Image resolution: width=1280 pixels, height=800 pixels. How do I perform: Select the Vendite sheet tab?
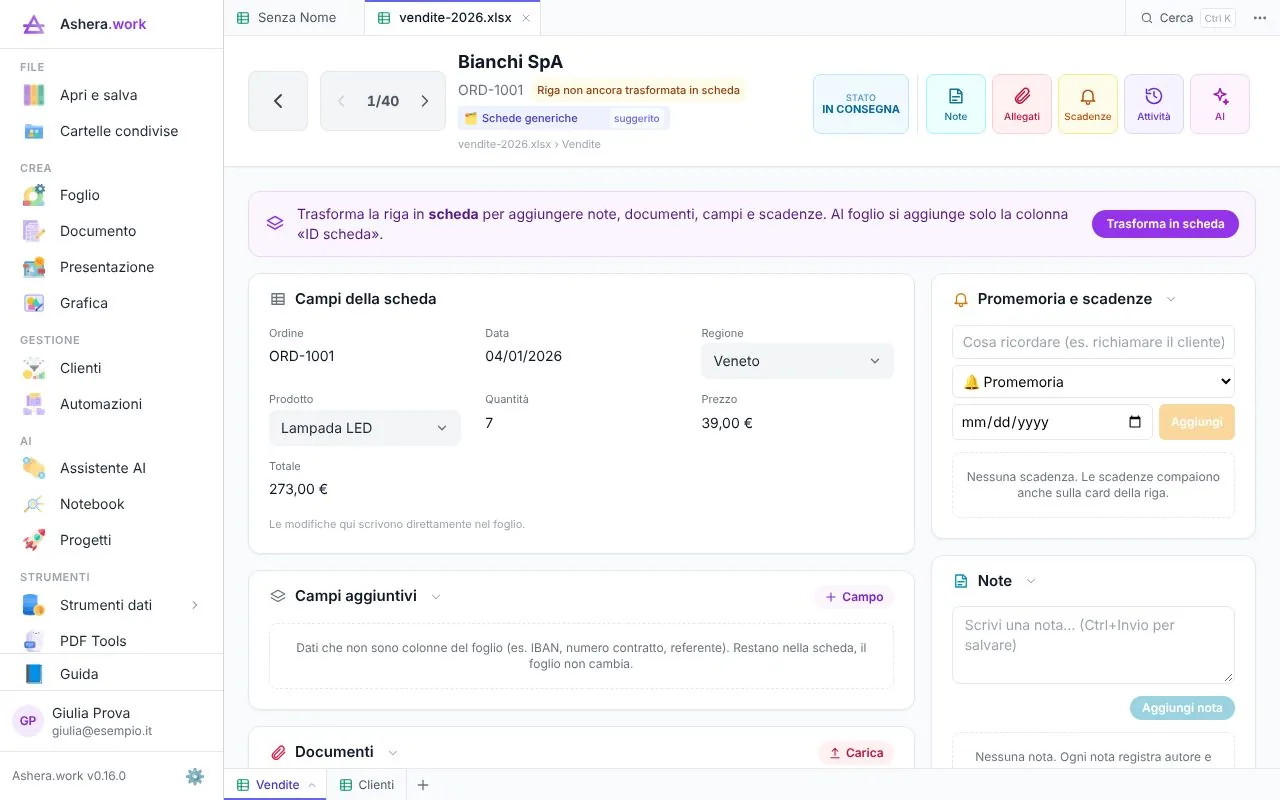click(x=275, y=785)
